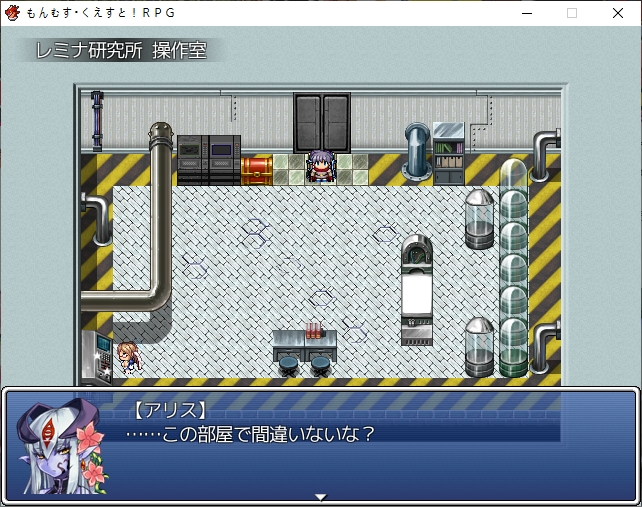The height and width of the screenshot is (507, 642).
Task: Maximize the game window
Action: click(x=572, y=13)
